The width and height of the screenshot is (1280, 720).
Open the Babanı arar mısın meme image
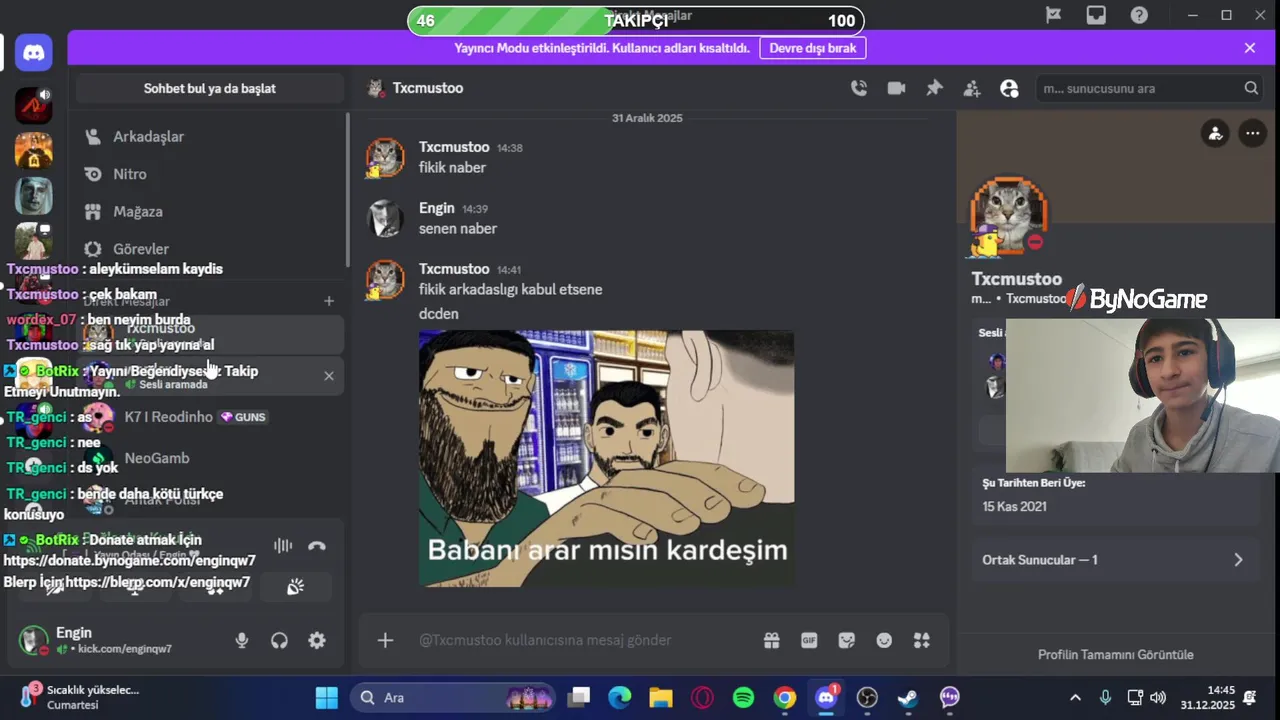[x=606, y=459]
